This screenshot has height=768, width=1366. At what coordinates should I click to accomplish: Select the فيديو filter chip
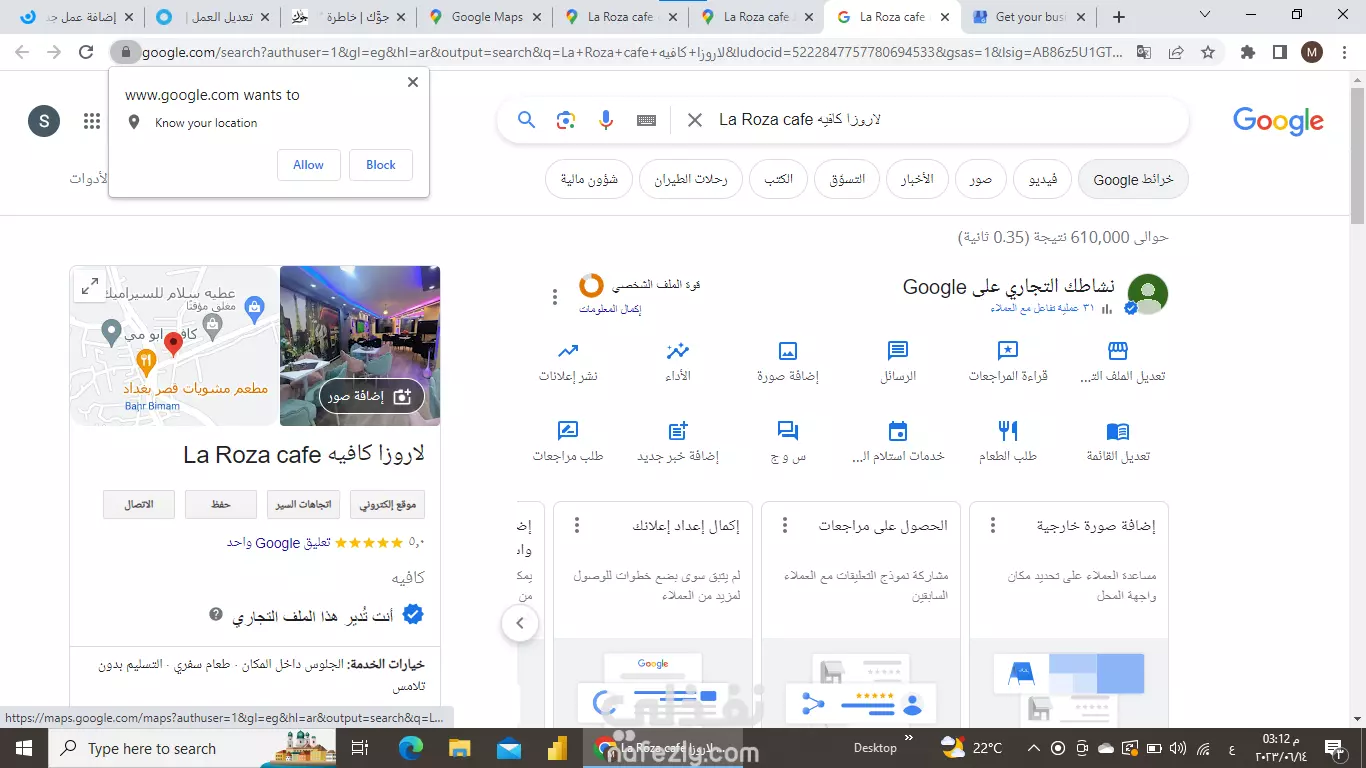(x=1043, y=180)
